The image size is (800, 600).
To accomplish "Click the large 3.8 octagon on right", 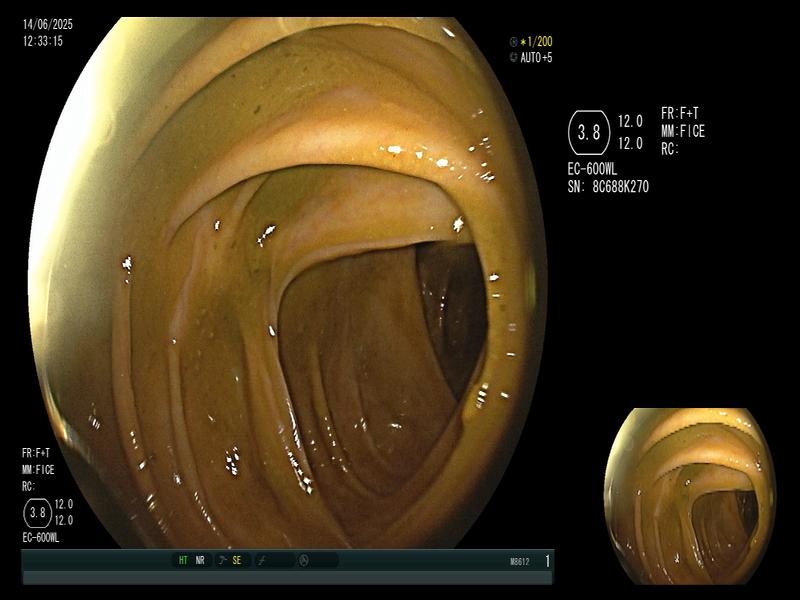I will coord(589,133).
